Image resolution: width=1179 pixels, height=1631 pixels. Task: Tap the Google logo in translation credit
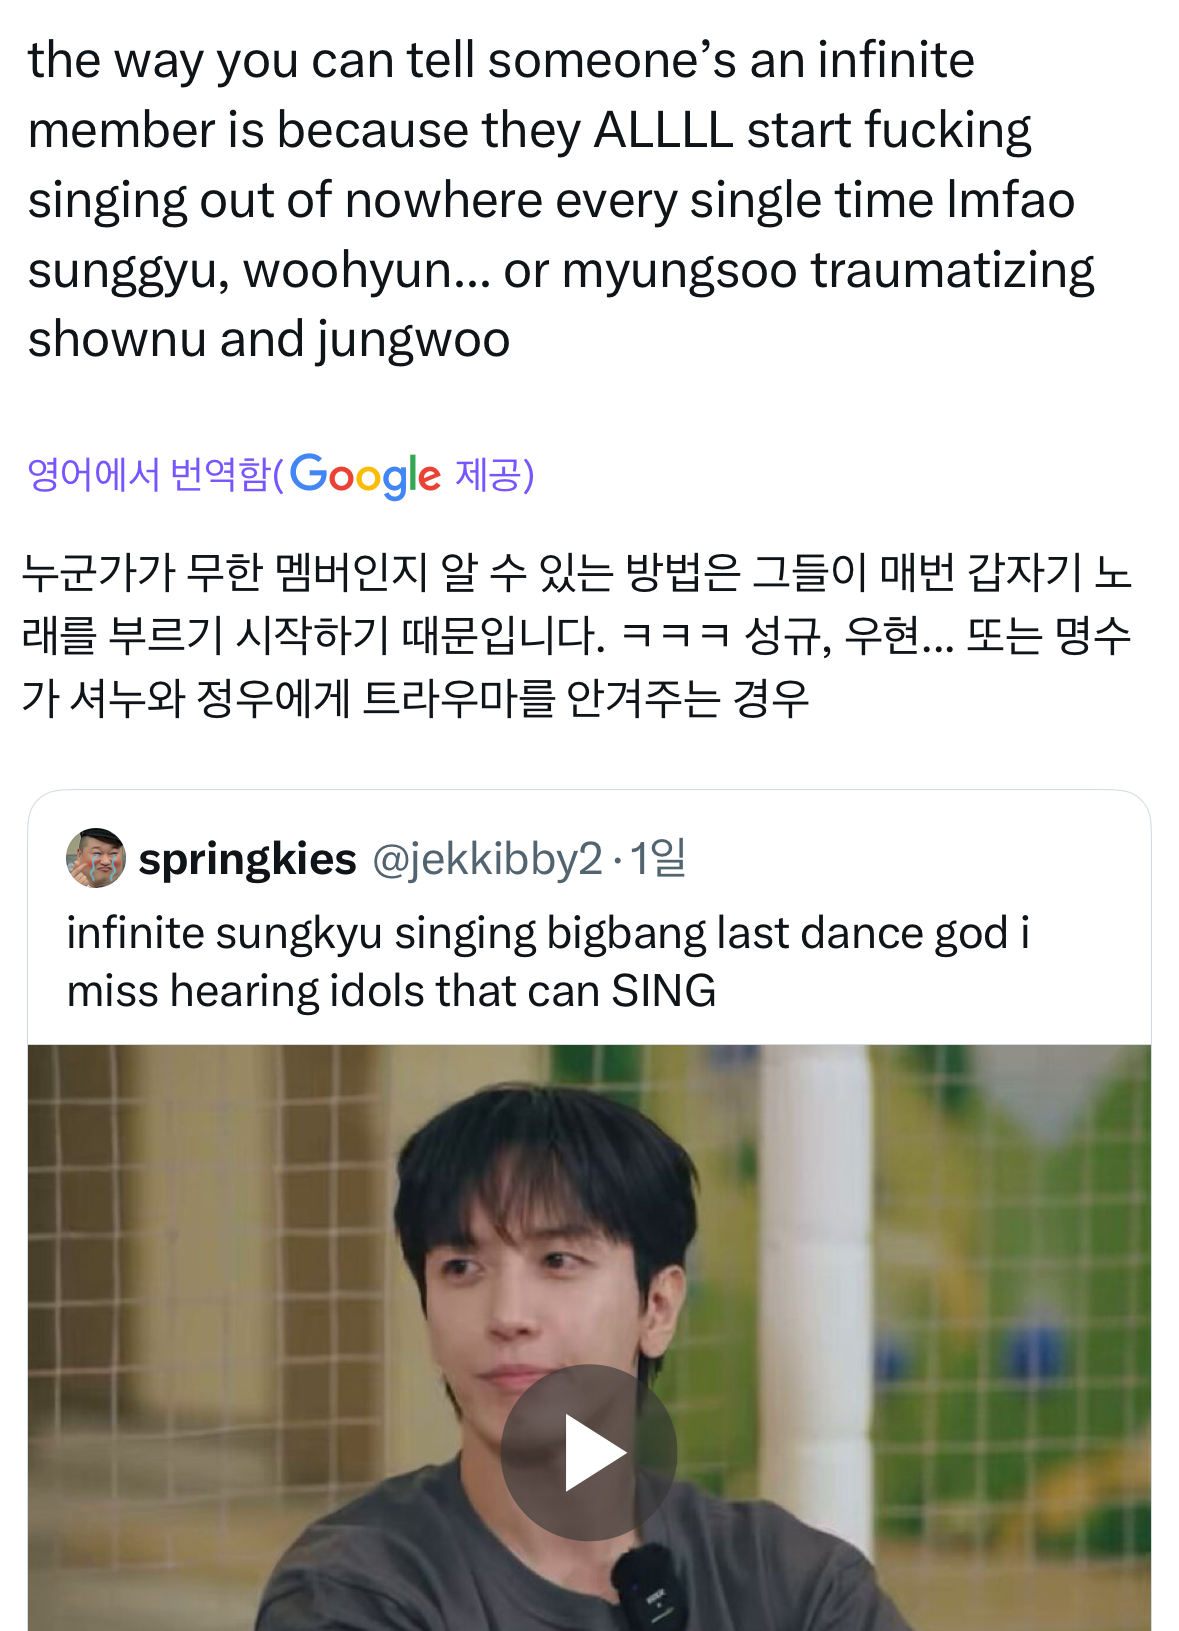366,475
